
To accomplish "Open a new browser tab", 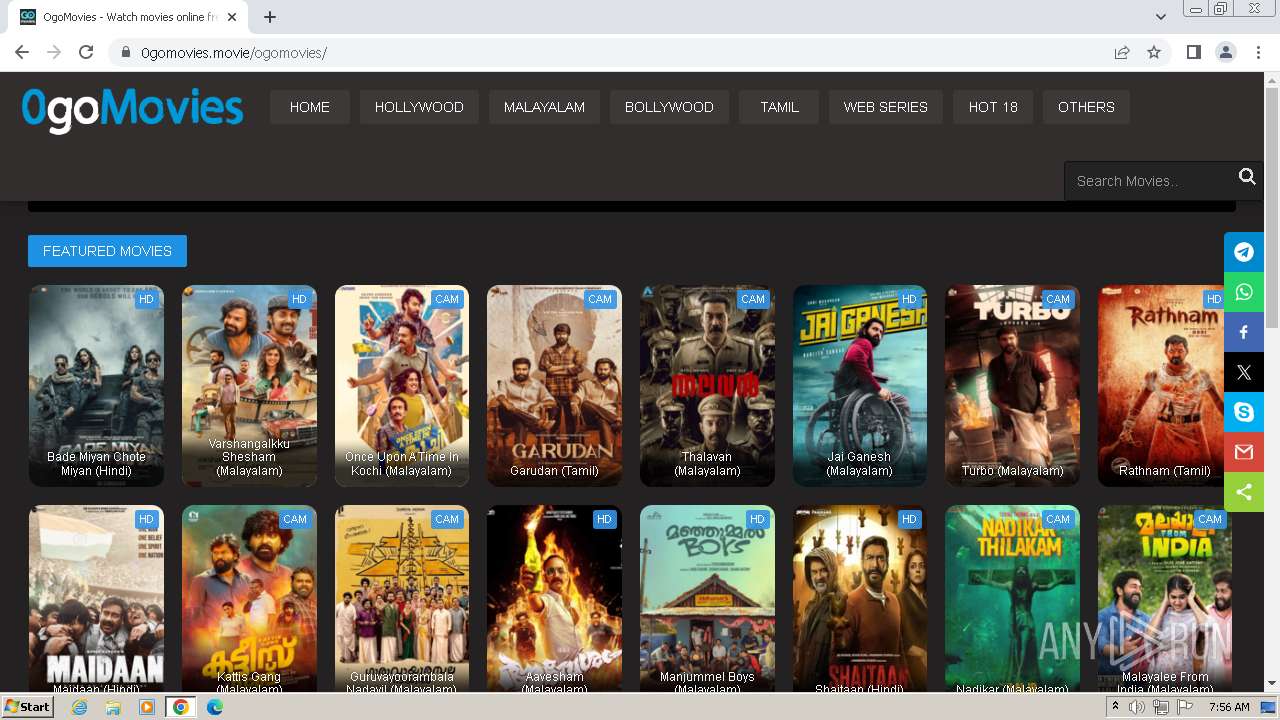I will (270, 17).
